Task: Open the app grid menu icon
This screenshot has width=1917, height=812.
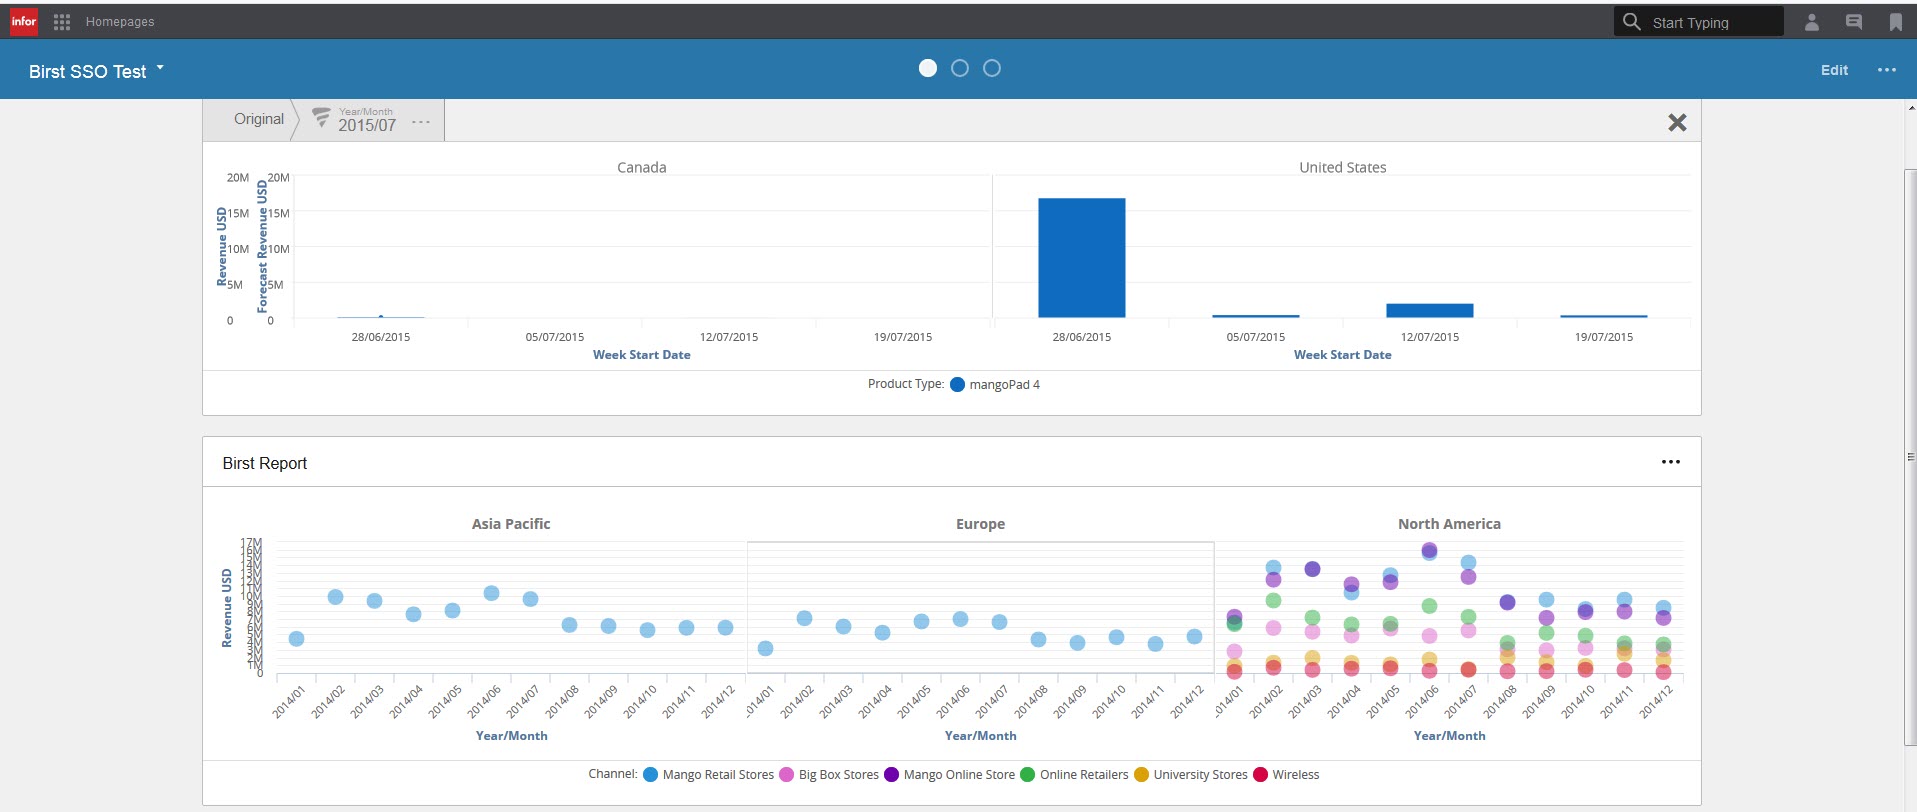Action: click(x=62, y=22)
